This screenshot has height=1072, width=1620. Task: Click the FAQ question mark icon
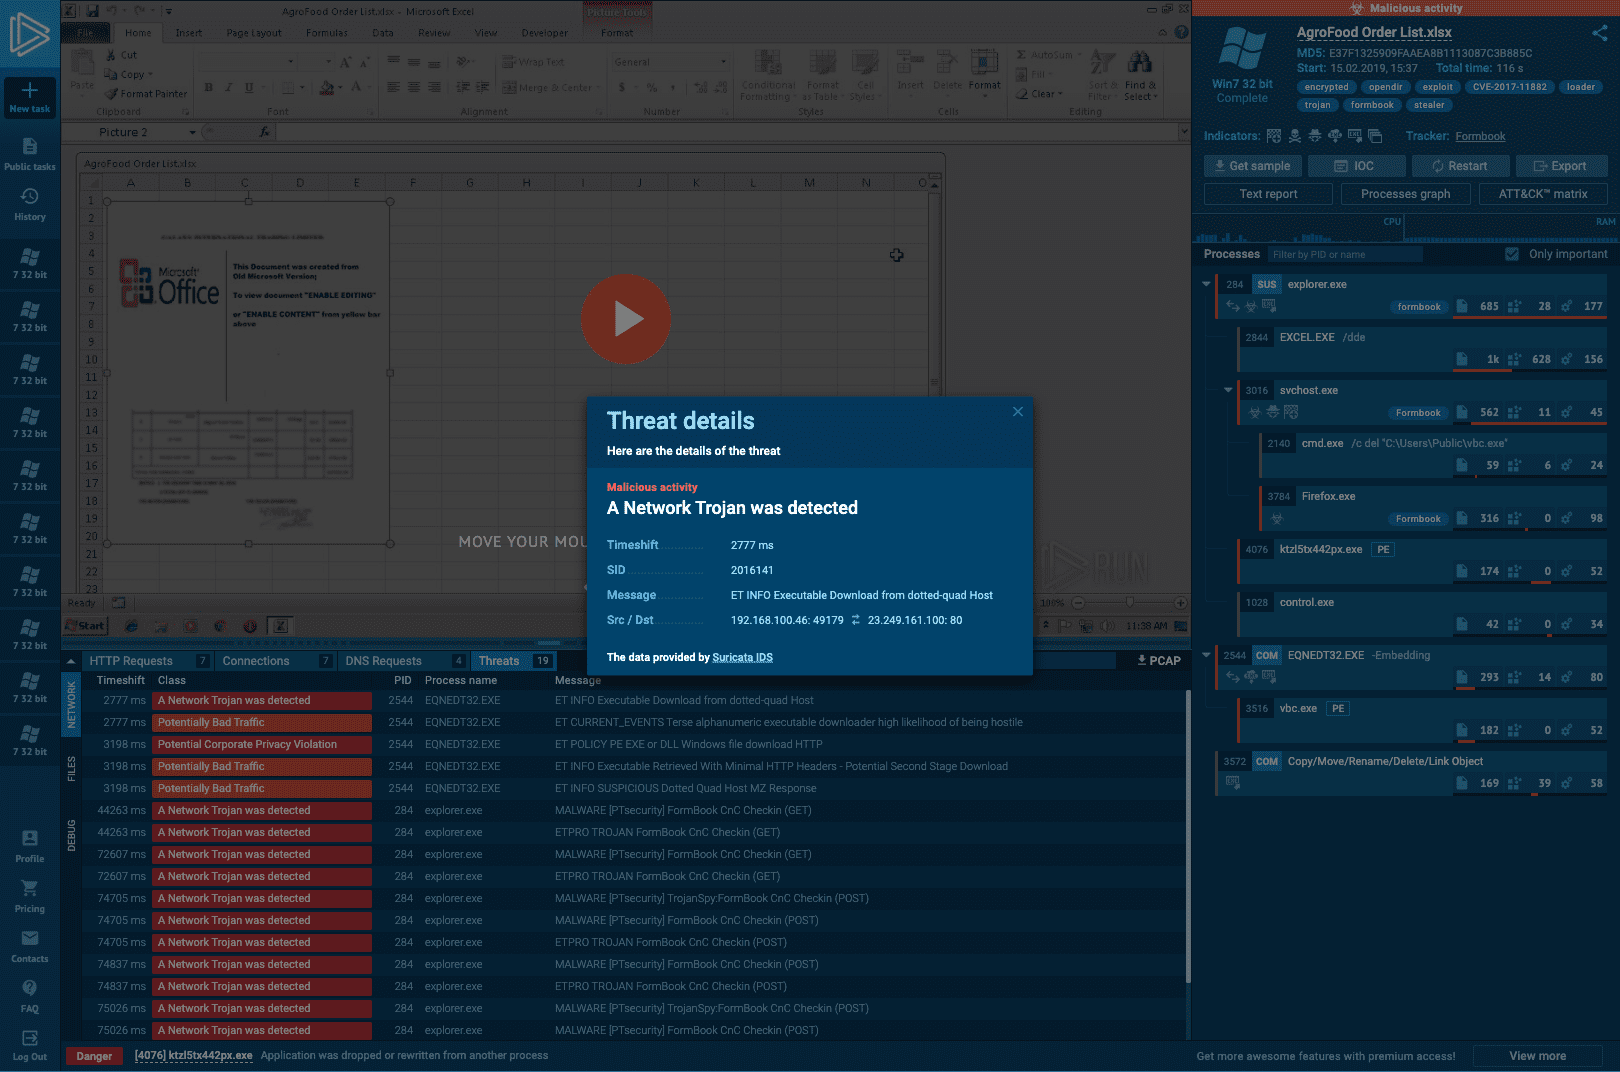coord(30,988)
